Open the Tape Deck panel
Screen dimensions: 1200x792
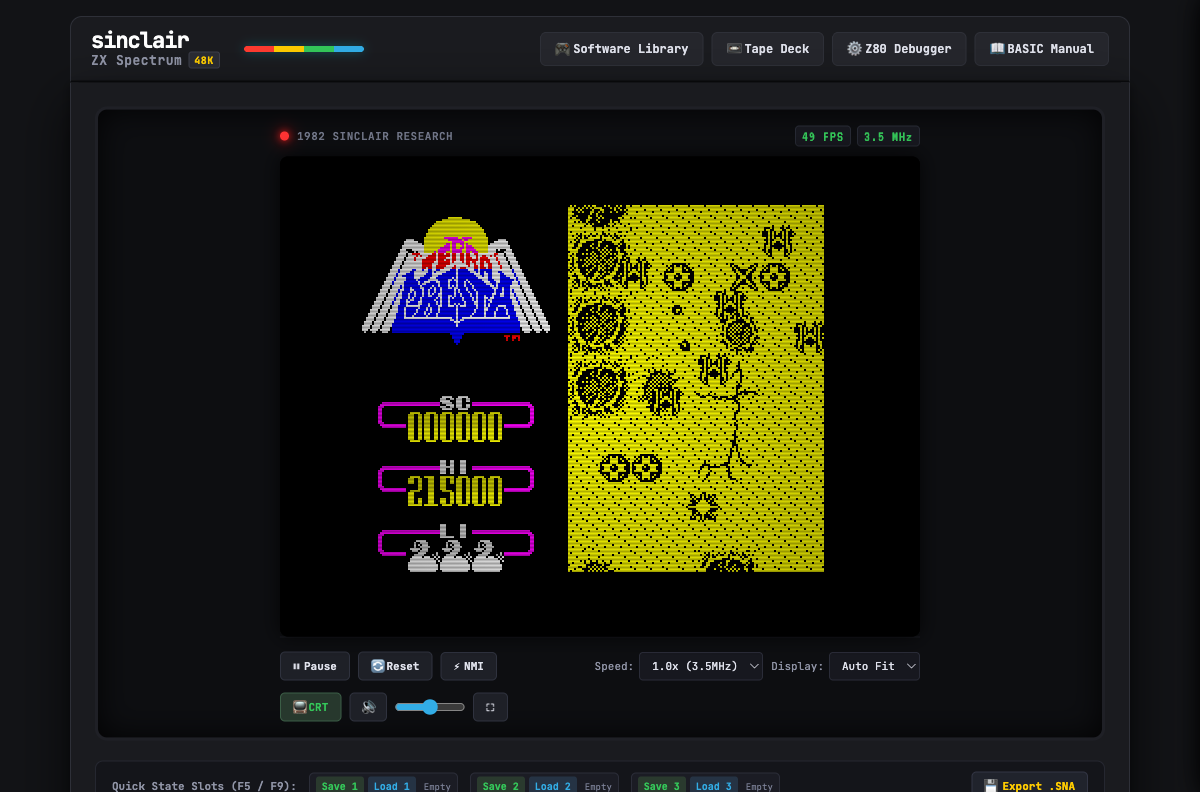click(767, 49)
